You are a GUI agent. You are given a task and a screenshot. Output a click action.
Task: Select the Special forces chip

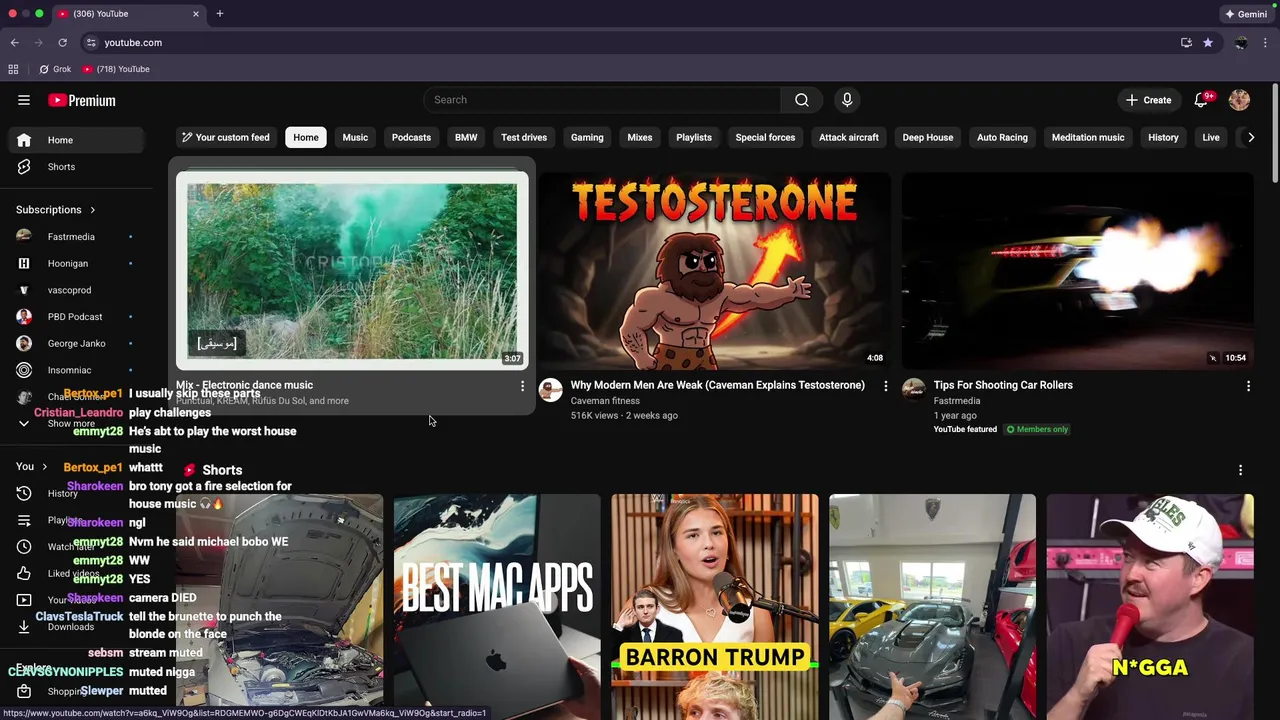(x=765, y=137)
